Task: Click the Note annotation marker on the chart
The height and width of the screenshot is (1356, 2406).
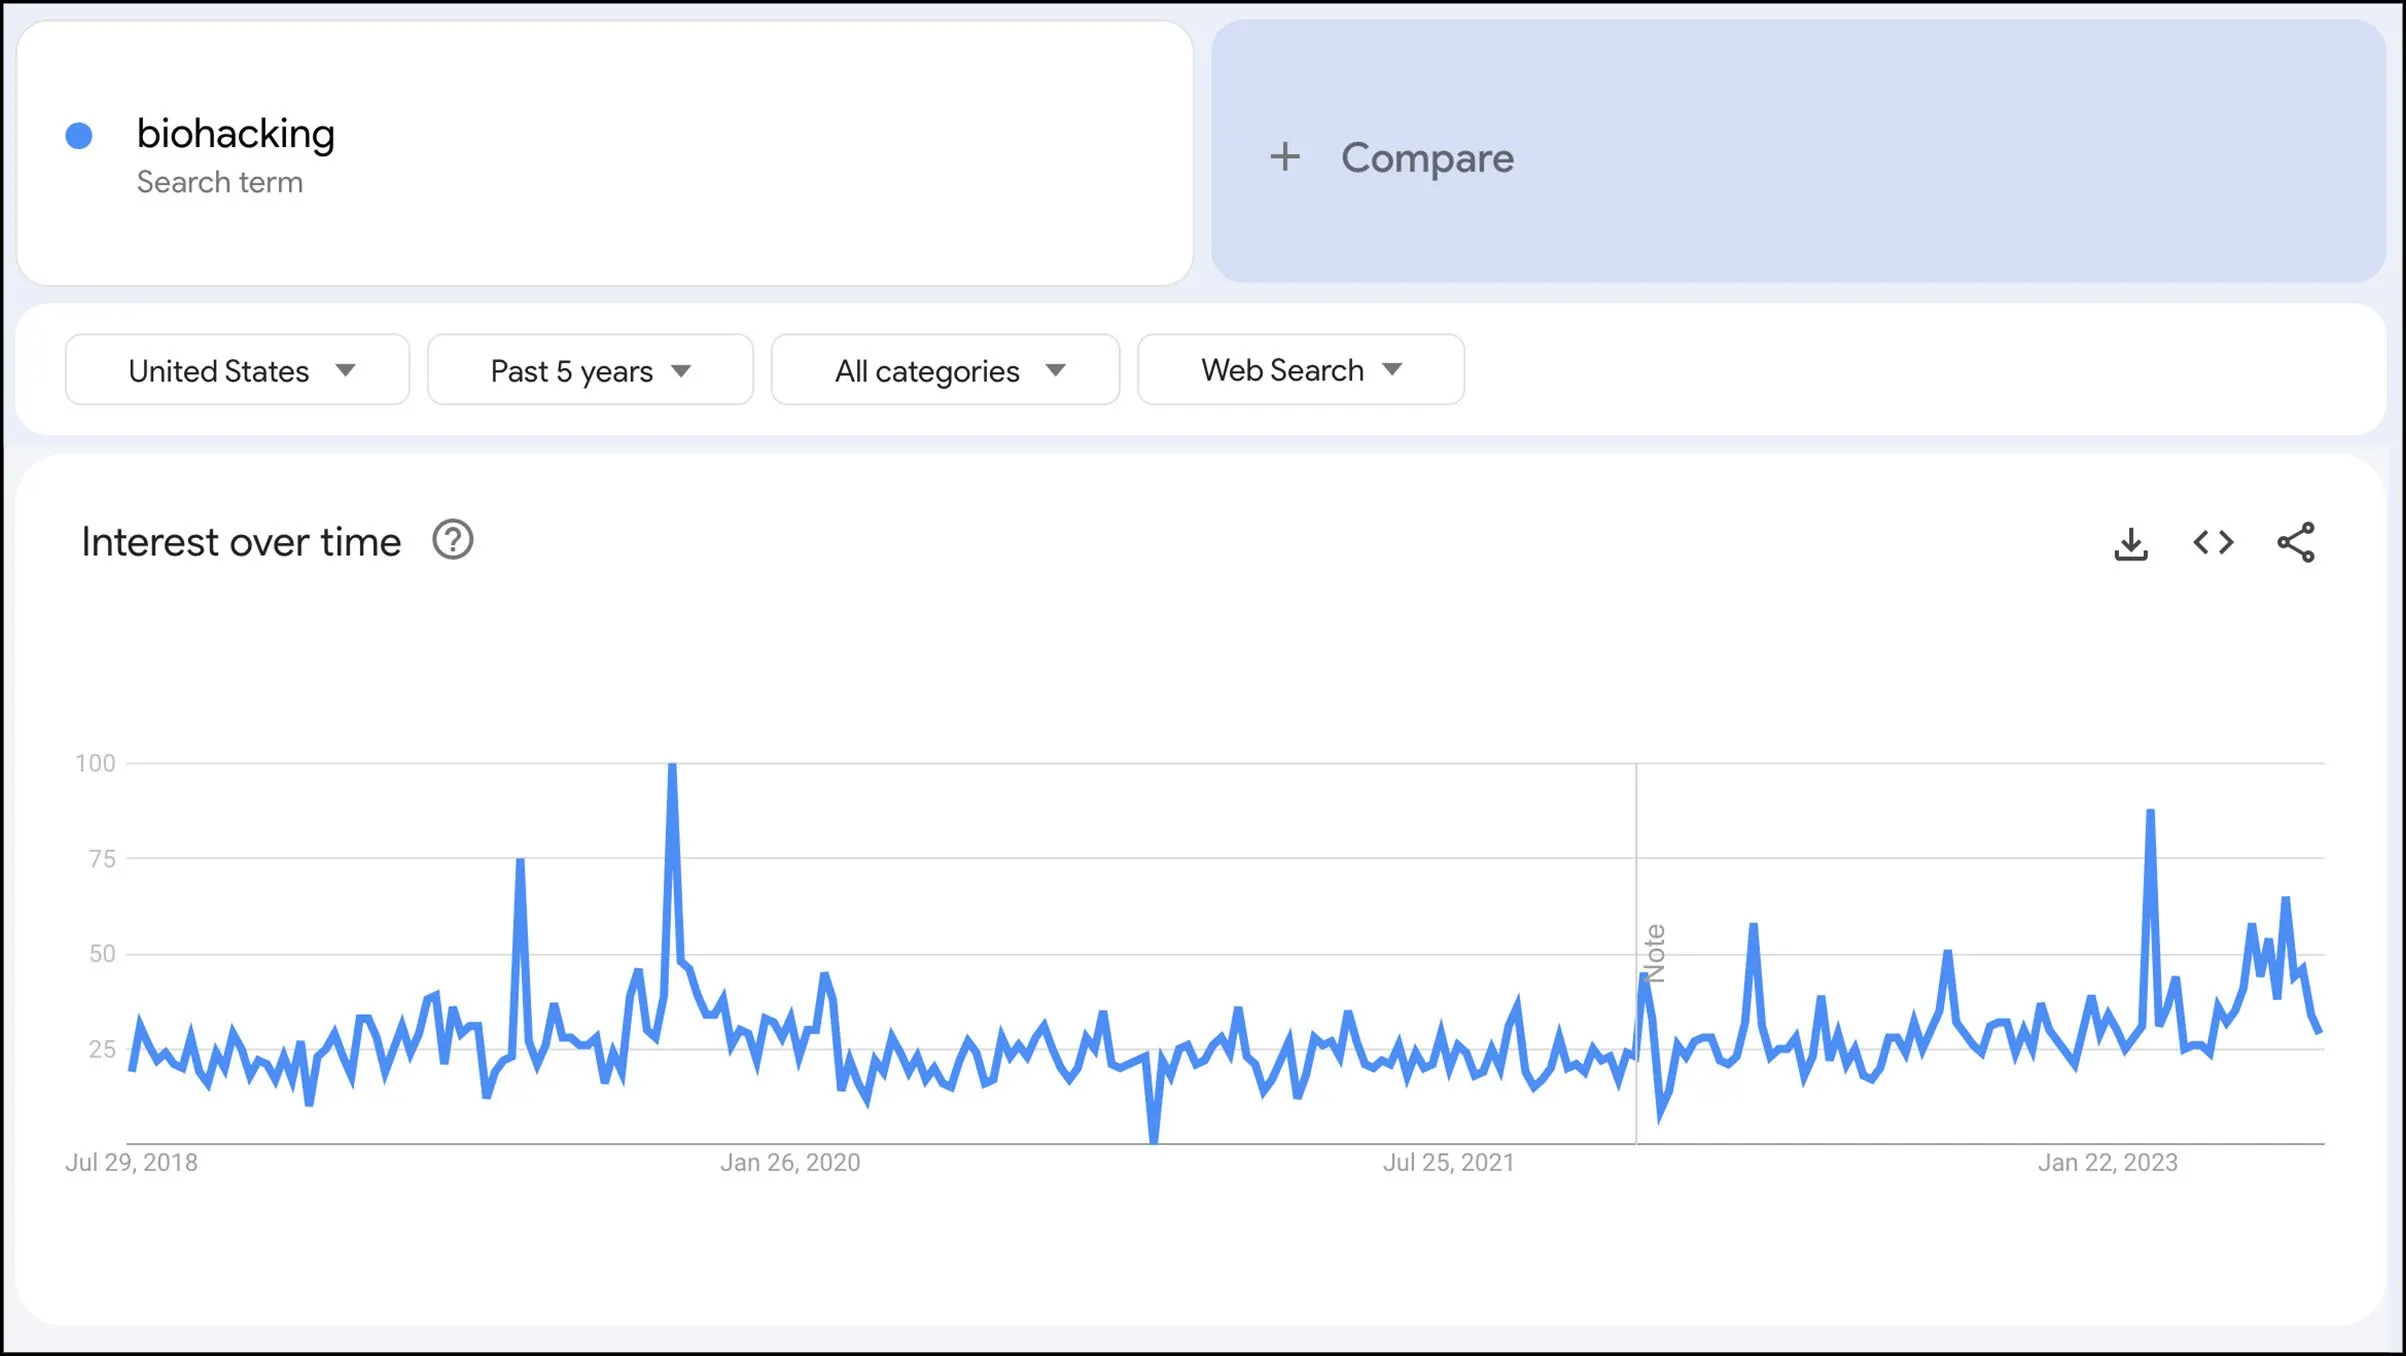Action: [x=1654, y=950]
